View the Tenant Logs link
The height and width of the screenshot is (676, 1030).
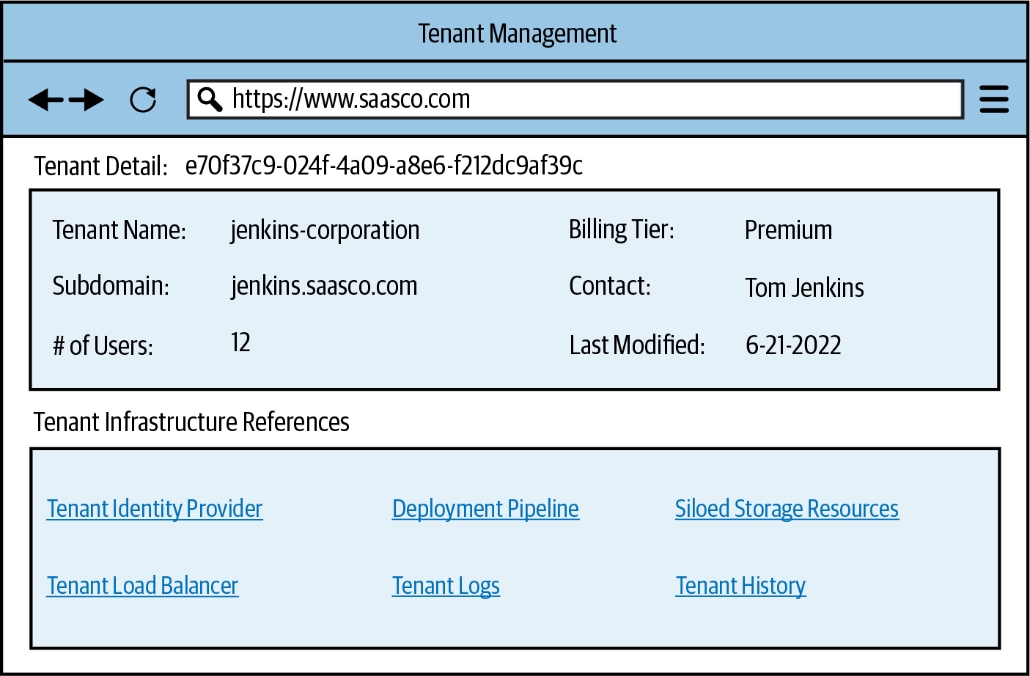click(446, 586)
